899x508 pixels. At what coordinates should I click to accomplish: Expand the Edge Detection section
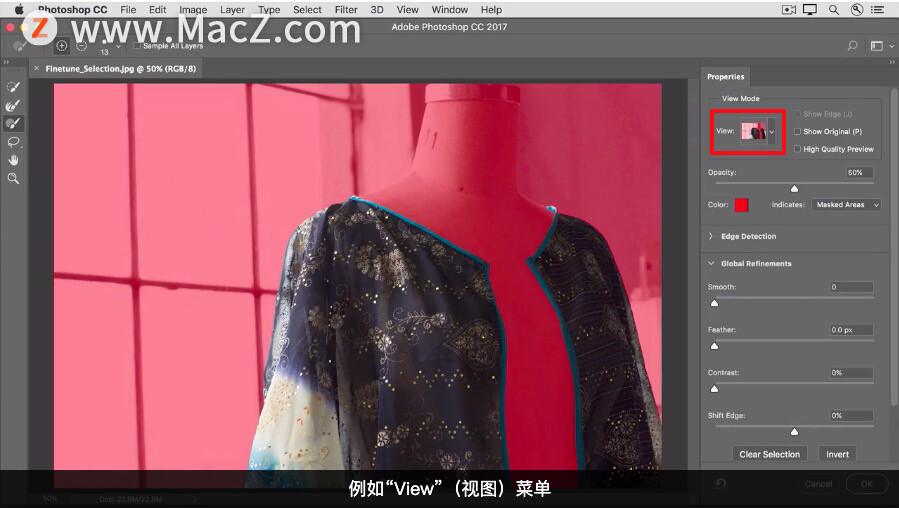click(x=711, y=236)
